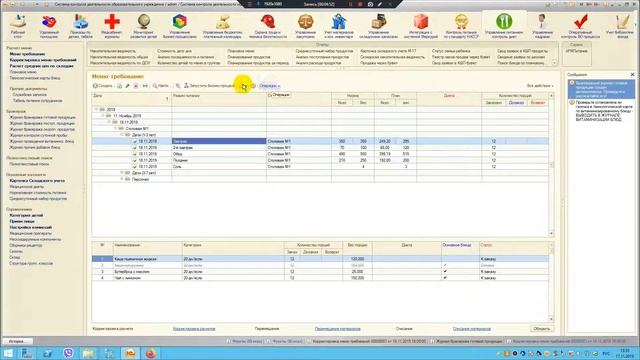Open the Контроль питания по стандарту ХАССП section
Image resolution: width=640 pixels, height=360 pixels.
coord(461,26)
